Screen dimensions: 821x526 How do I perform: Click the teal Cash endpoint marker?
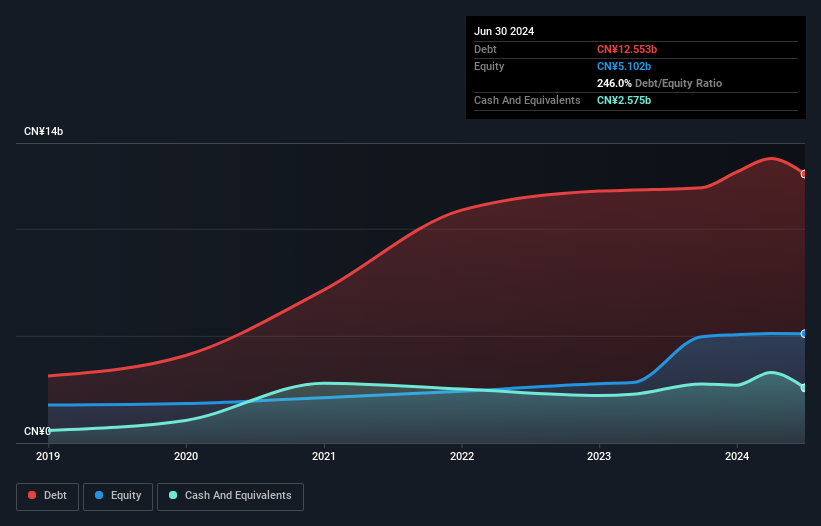click(804, 388)
